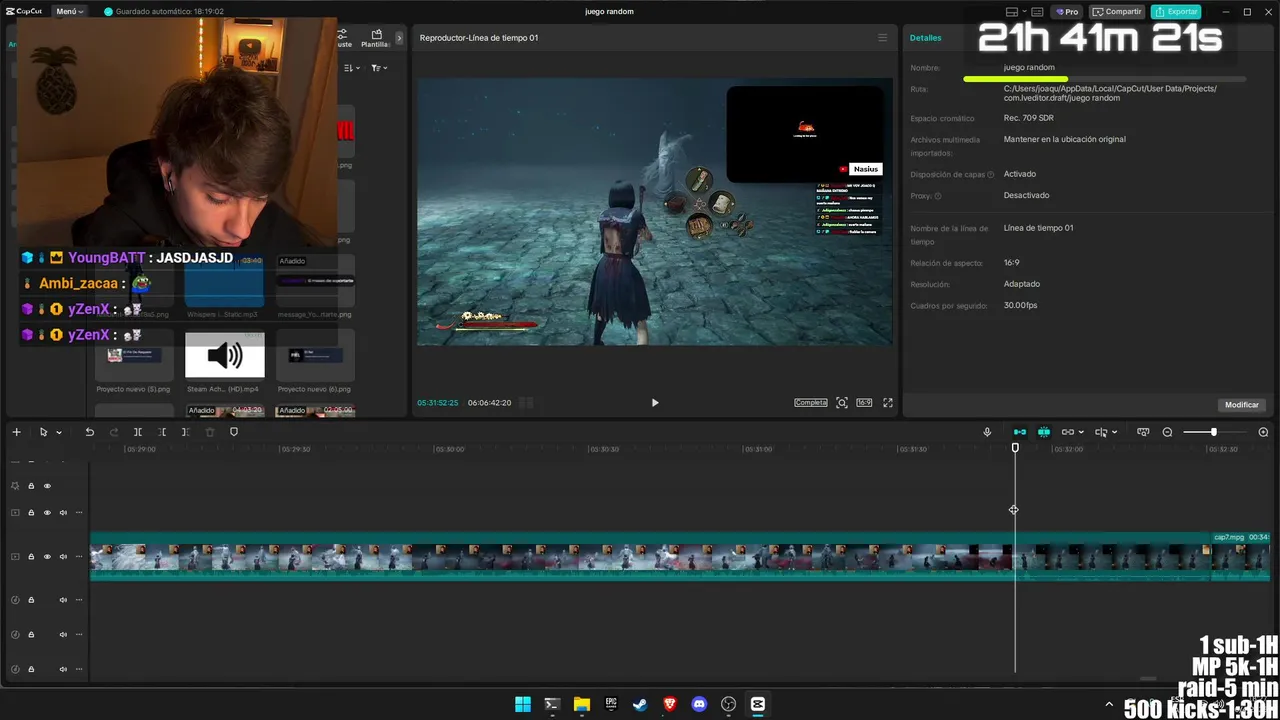Lock the main video track containing clips
The width and height of the screenshot is (1280, 720).
click(31, 557)
